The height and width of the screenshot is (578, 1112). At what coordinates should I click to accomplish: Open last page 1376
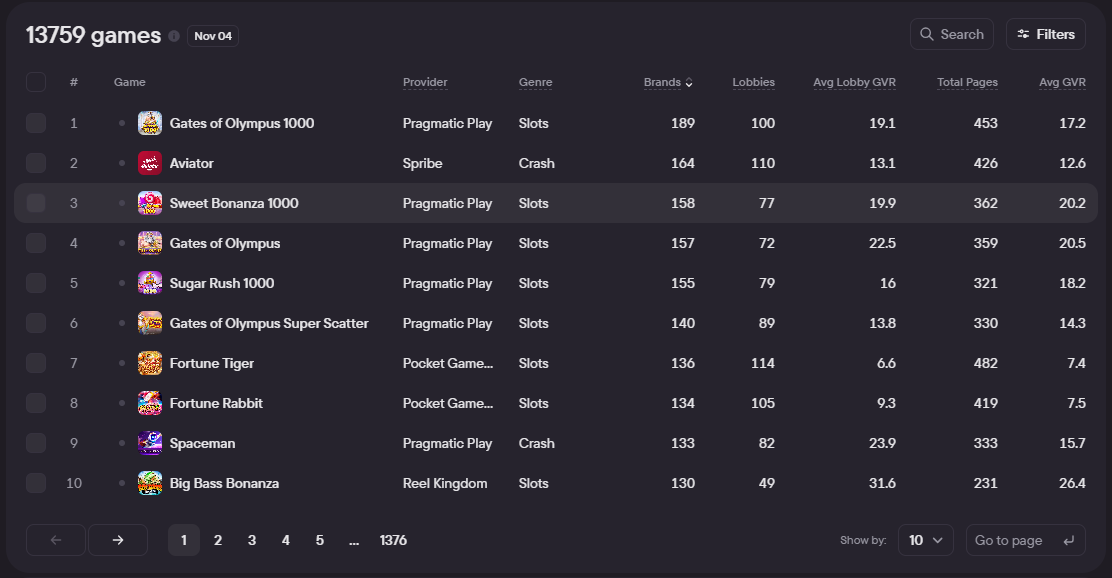click(393, 540)
